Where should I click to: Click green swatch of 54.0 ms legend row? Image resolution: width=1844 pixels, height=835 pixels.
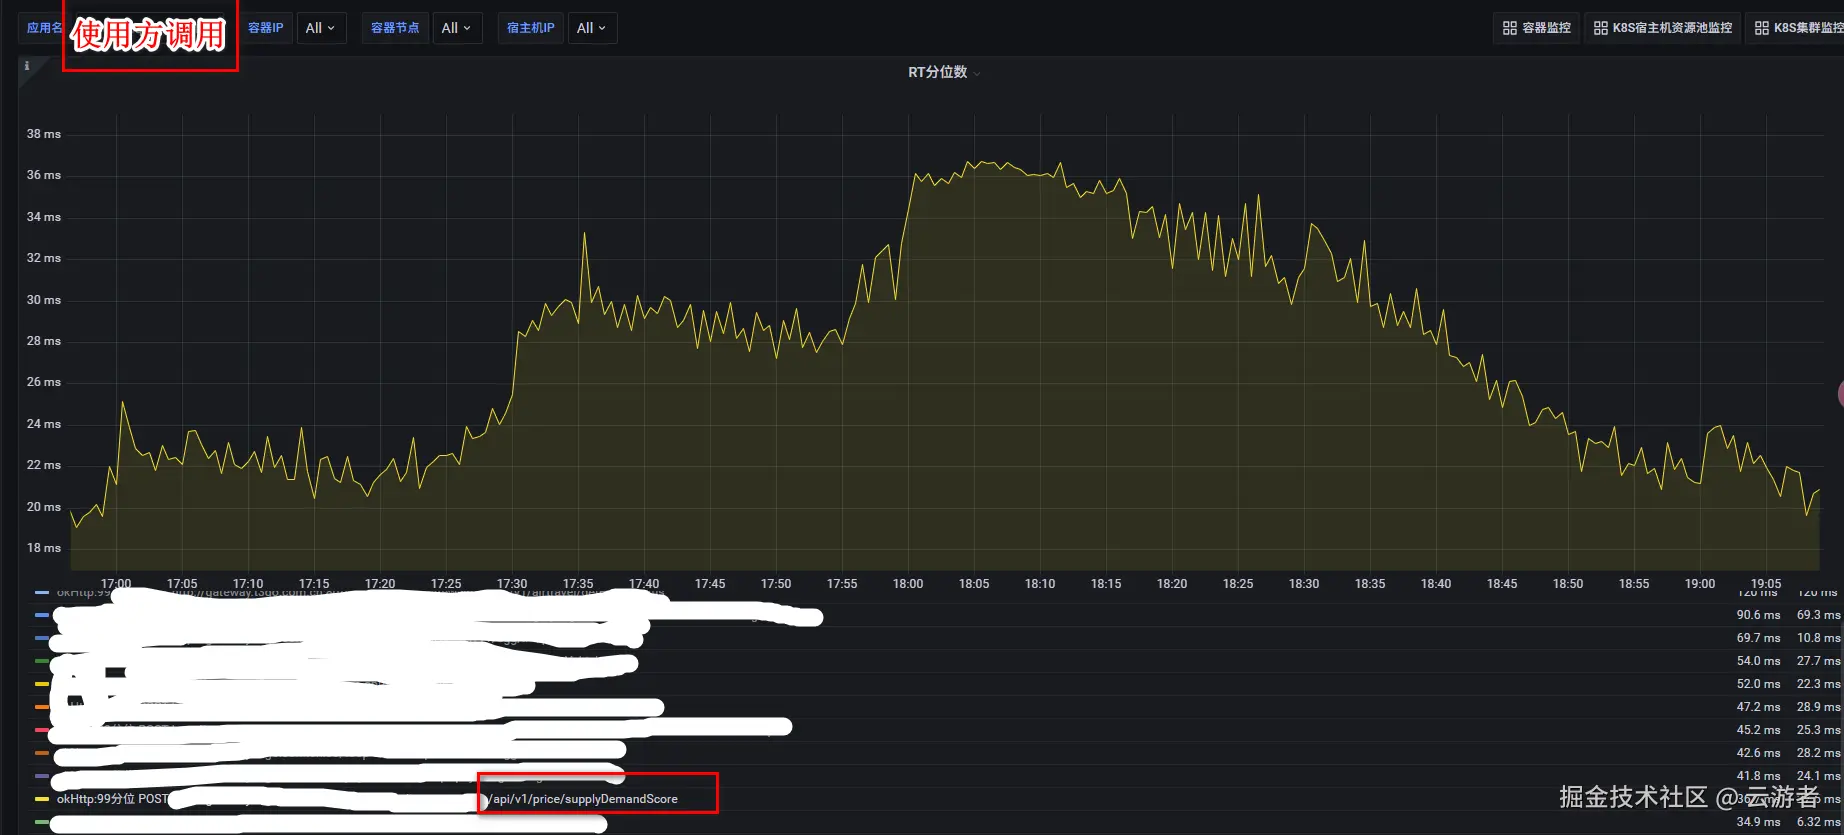tap(42, 661)
